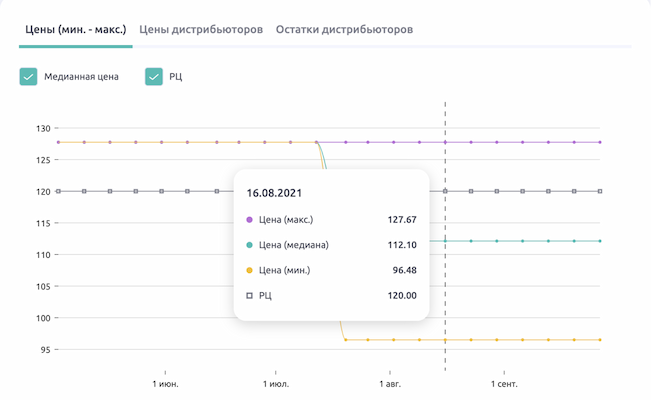This screenshot has height=400, width=651.
Task: Click the first РЦ square data point
Action: click(x=59, y=191)
